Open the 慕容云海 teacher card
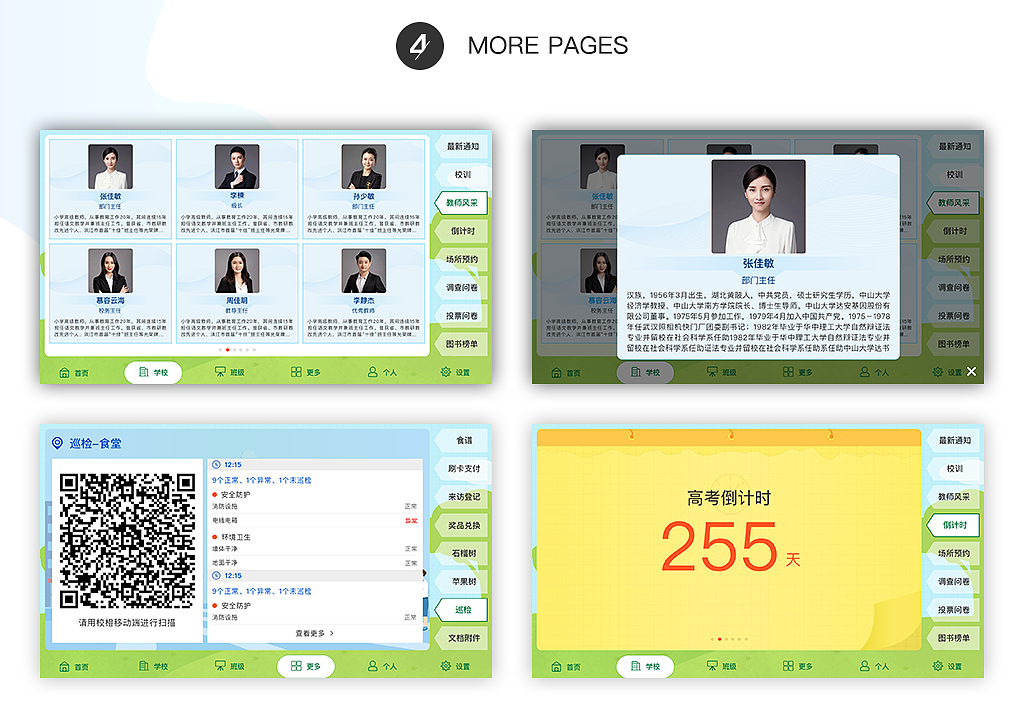Viewport: 1024px width, 724px height. coord(110,293)
